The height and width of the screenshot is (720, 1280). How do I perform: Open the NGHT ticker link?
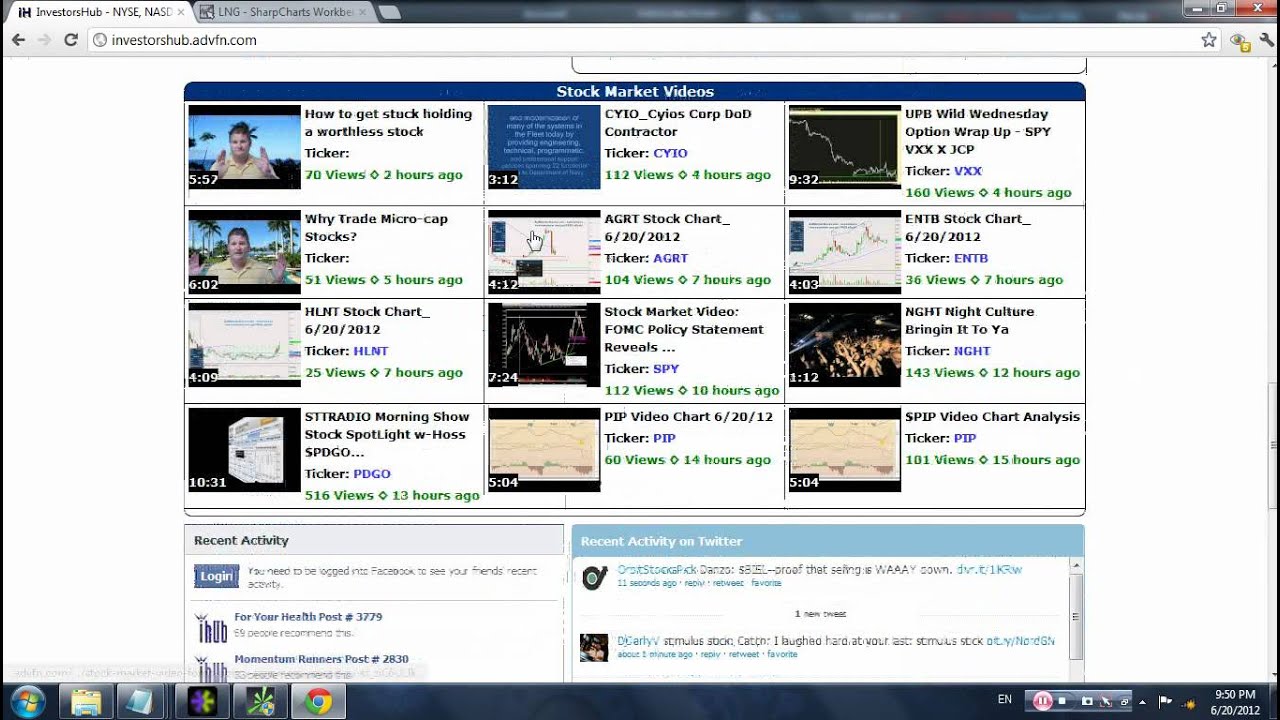tap(972, 351)
